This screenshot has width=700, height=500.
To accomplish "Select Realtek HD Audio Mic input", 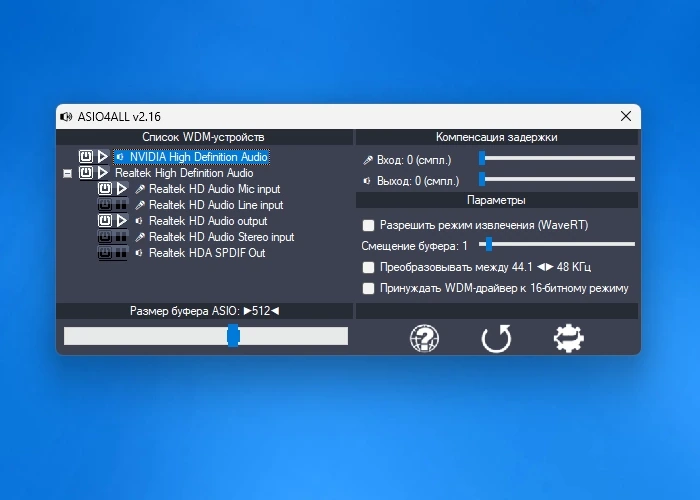I will tap(214, 189).
